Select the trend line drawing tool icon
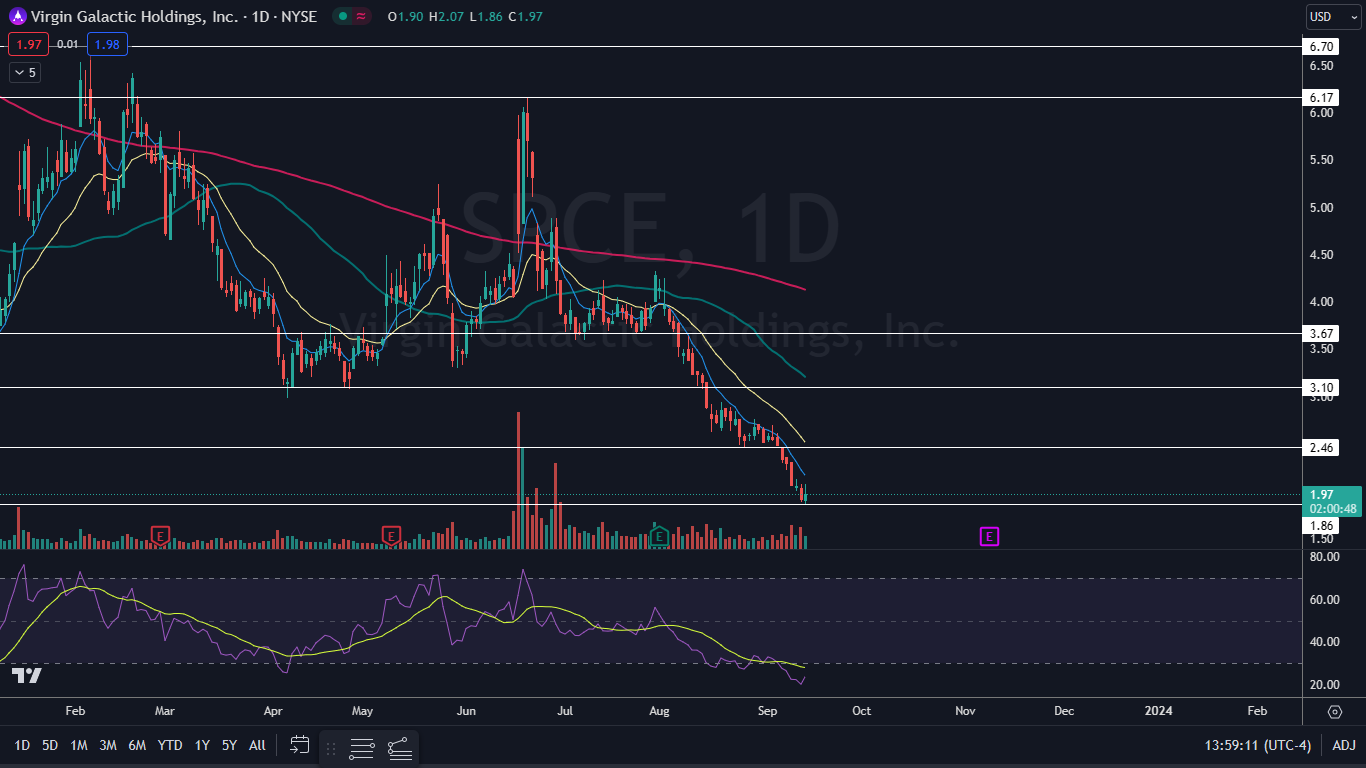Viewport: 1366px width, 768px height. (x=400, y=748)
